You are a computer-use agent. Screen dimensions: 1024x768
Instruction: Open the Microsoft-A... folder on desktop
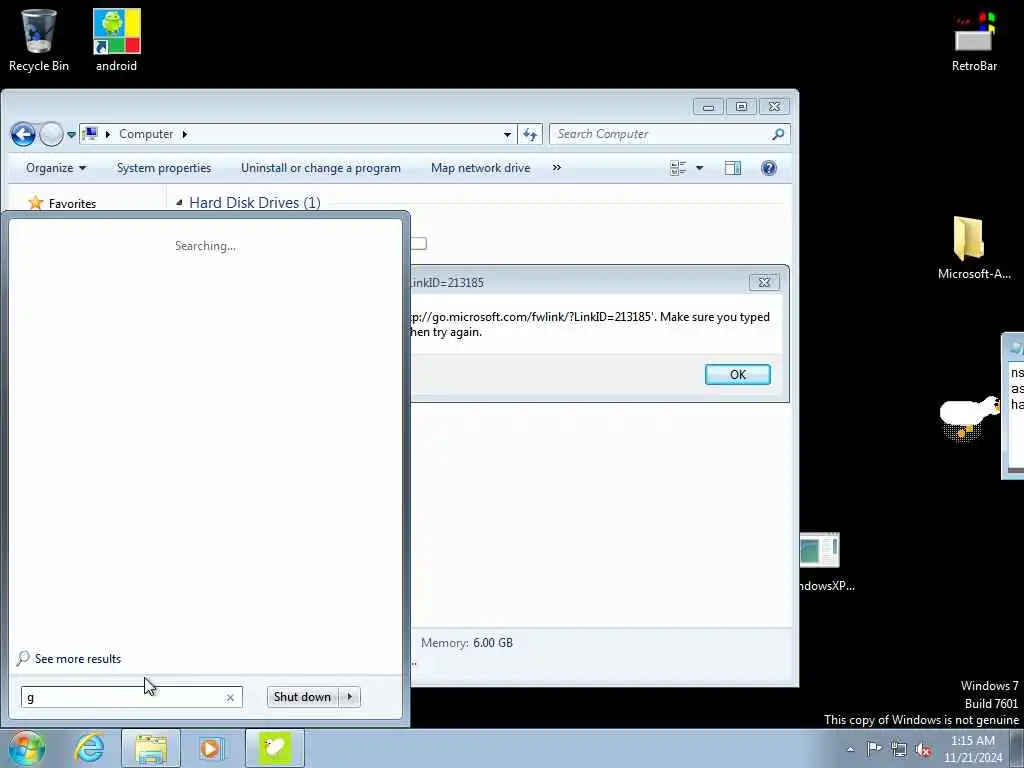tap(974, 248)
